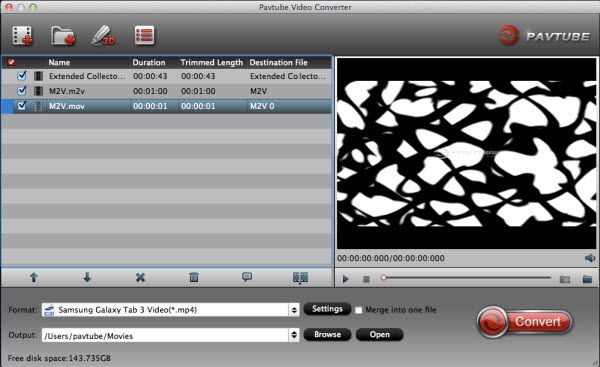Click duration 00:00:43 of first file
The width and height of the screenshot is (600, 367).
click(x=150, y=76)
